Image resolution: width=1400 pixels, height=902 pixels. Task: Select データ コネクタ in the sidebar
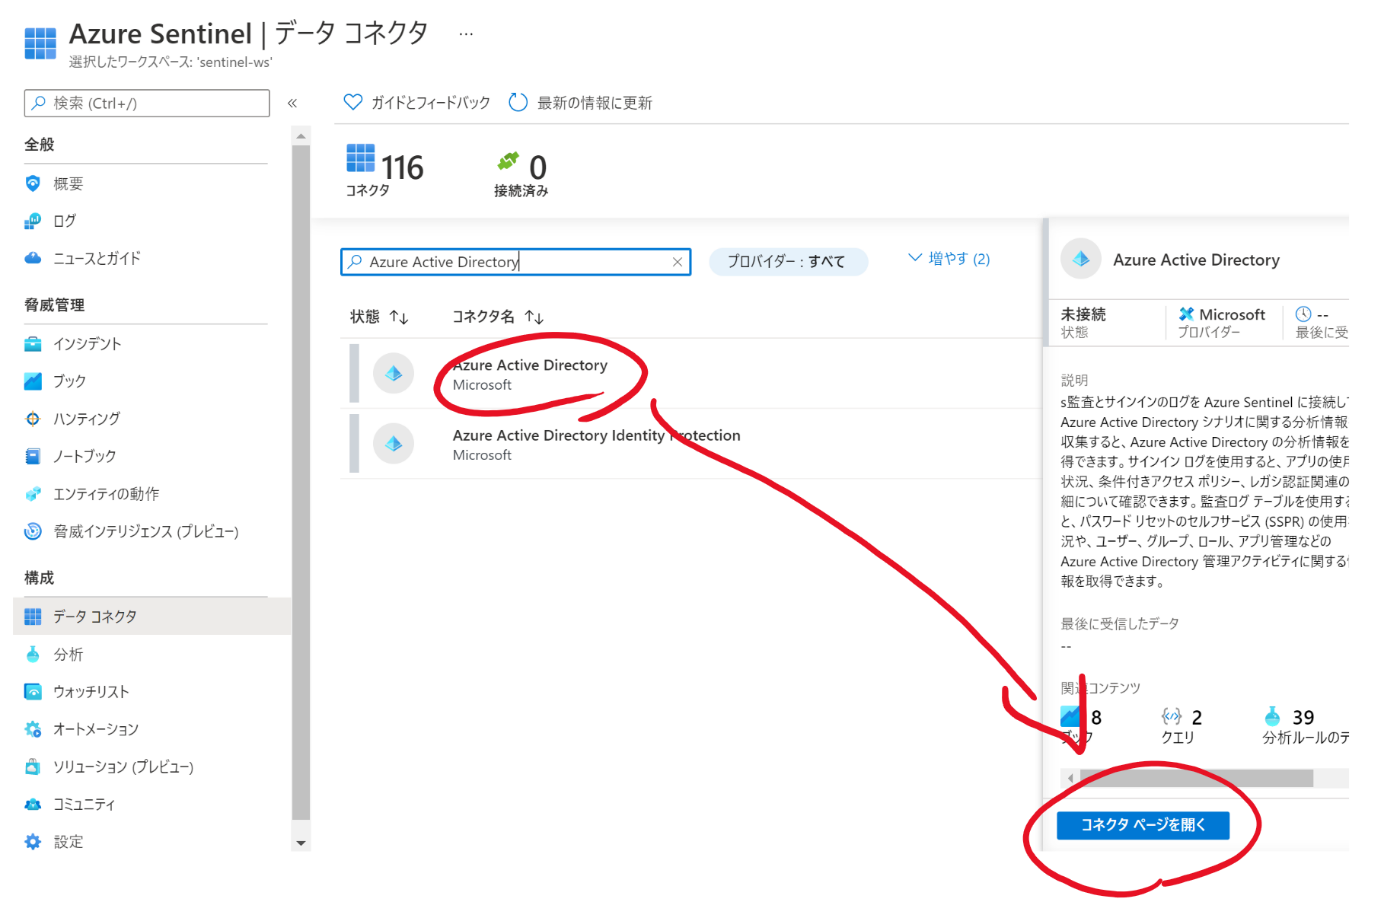152,616
